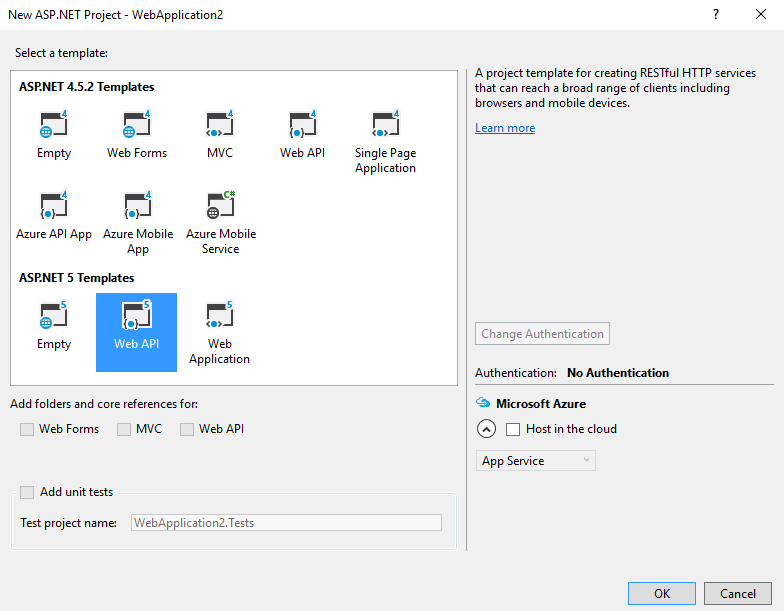784x611 pixels.
Task: Enable the Add unit tests checkbox
Action: tap(27, 492)
